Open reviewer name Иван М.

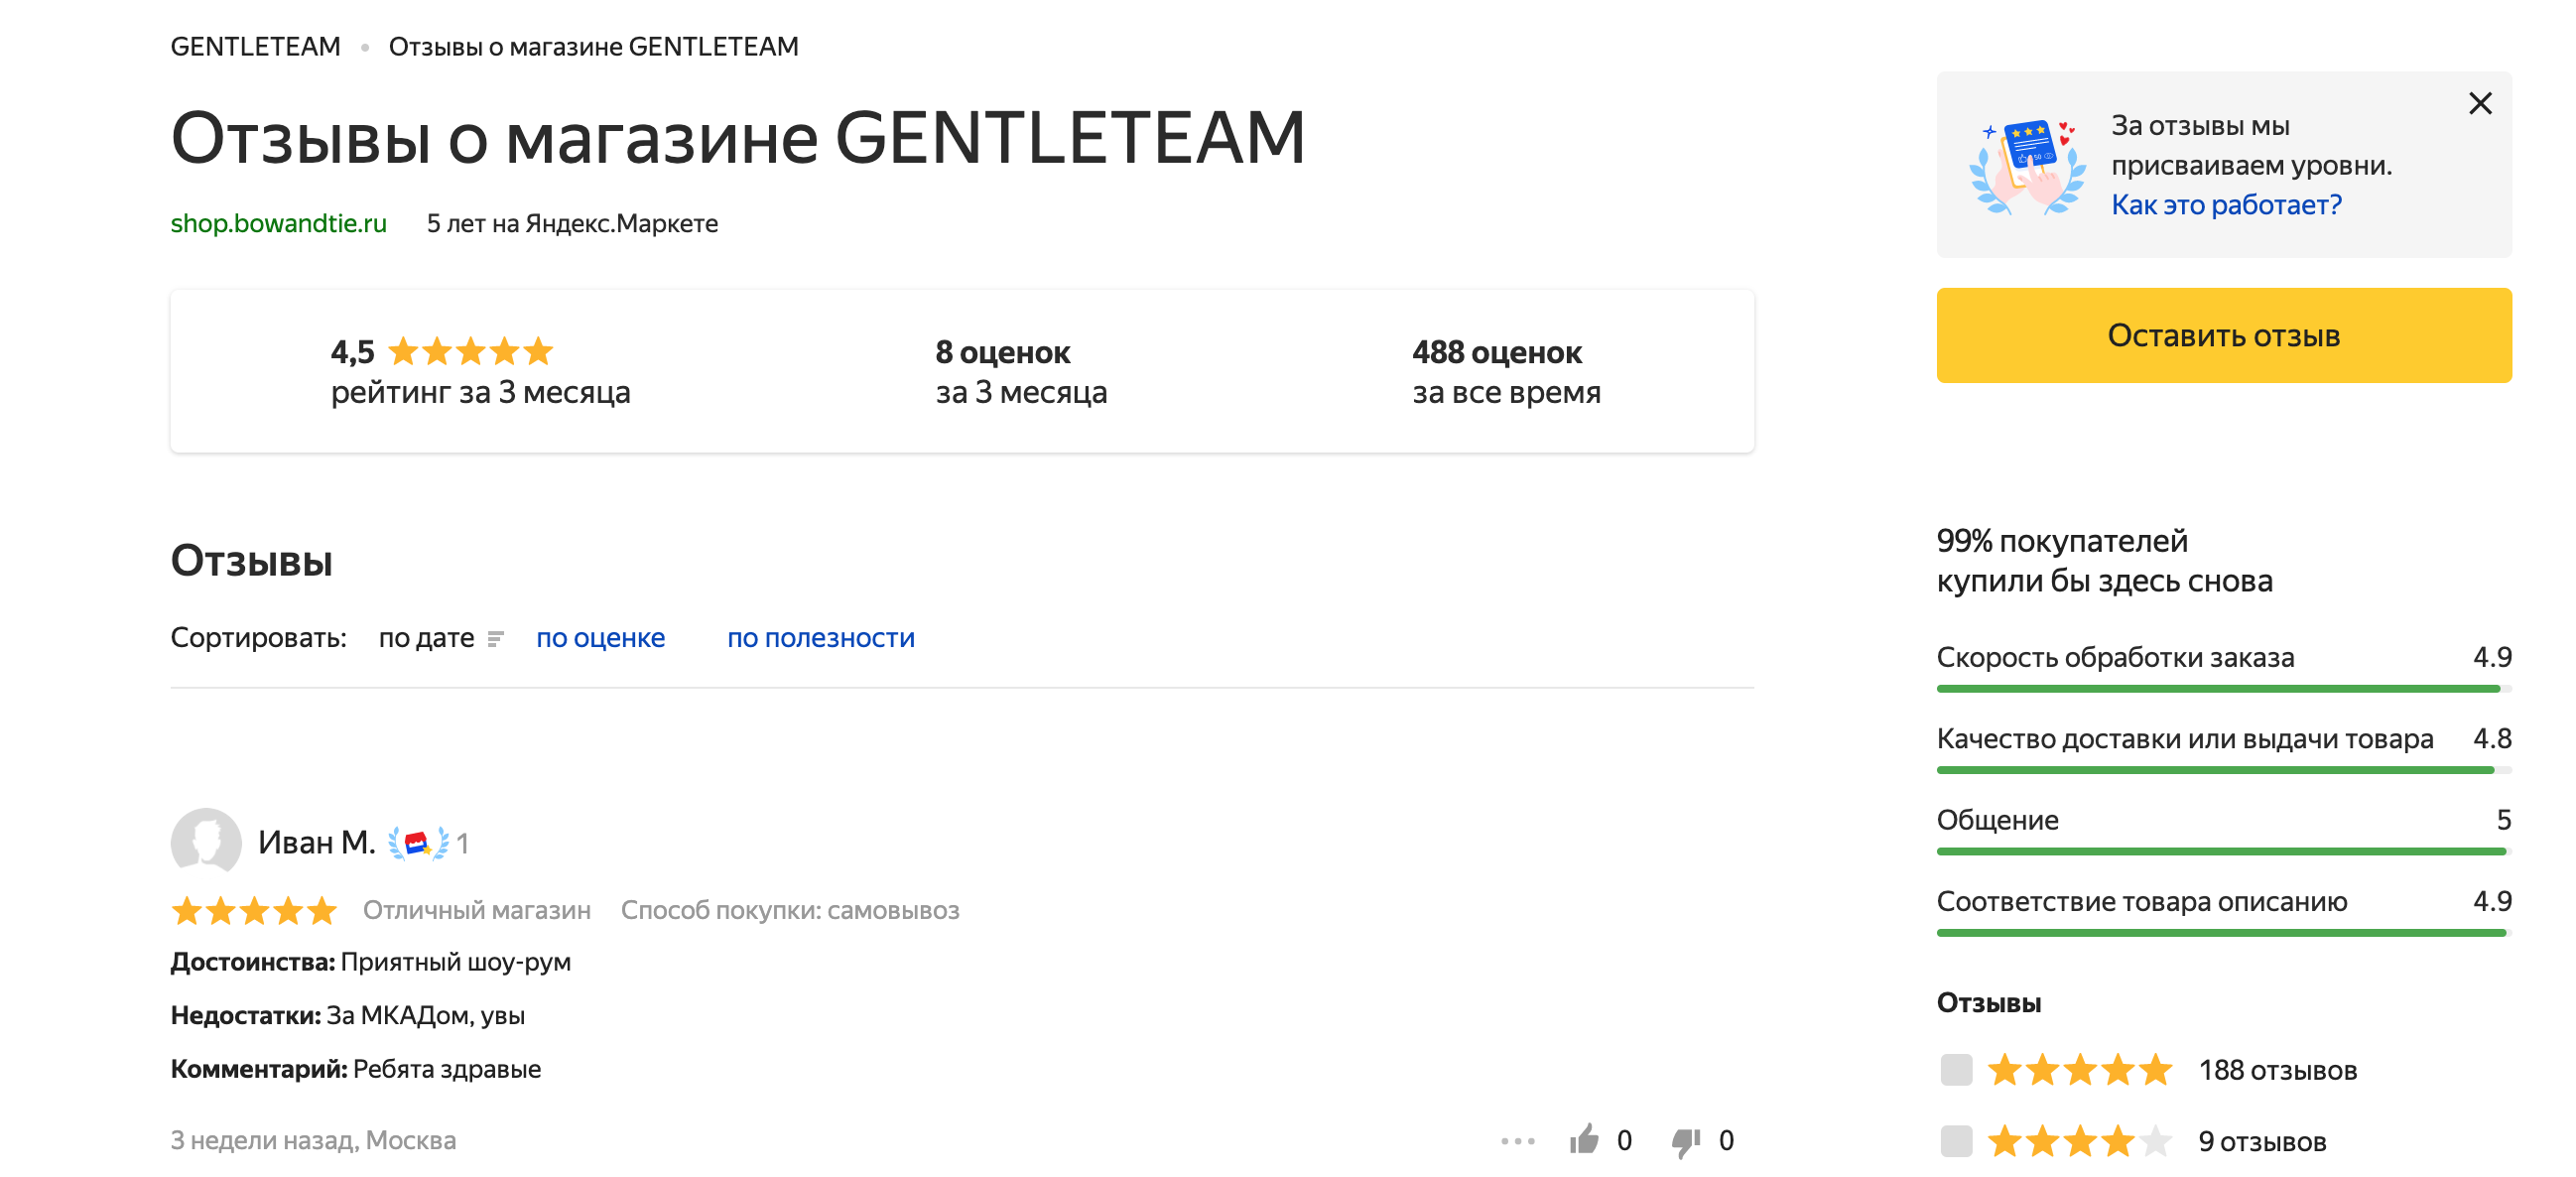click(316, 843)
